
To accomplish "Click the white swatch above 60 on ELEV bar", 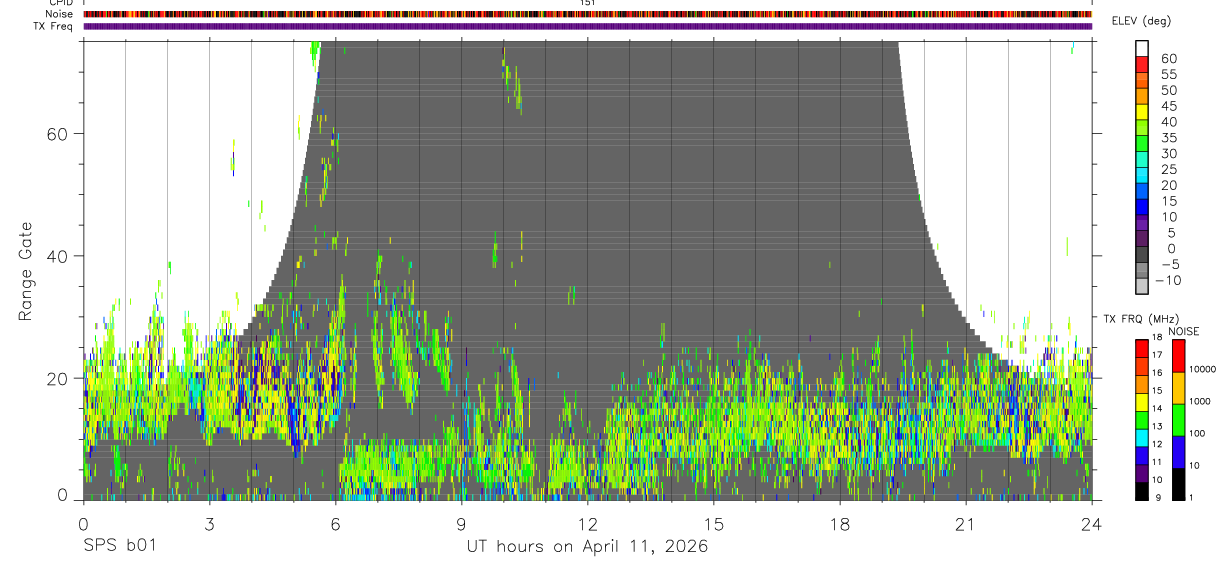I will tap(1142, 49).
